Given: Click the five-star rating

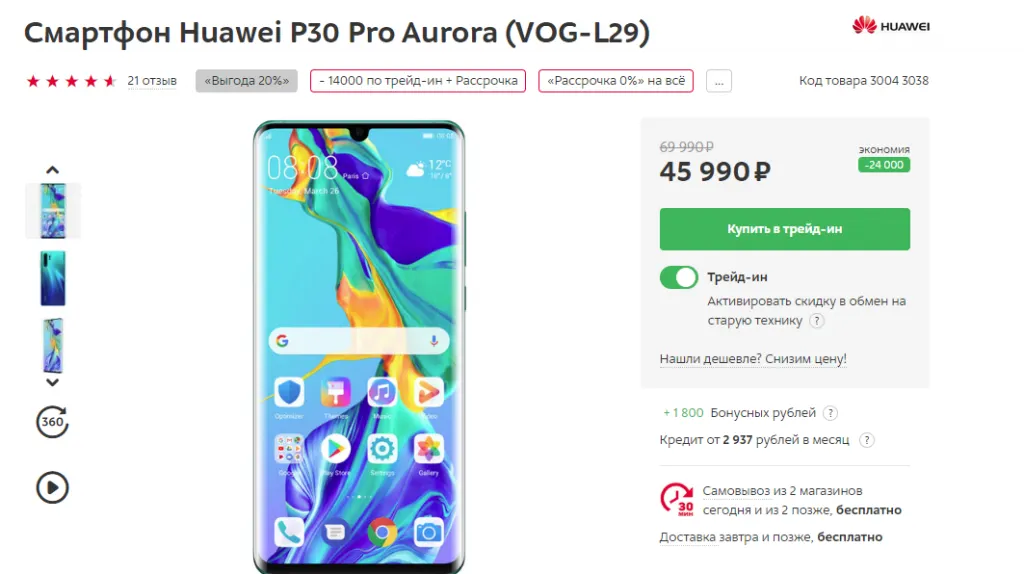Looking at the screenshot, I should (x=71, y=81).
